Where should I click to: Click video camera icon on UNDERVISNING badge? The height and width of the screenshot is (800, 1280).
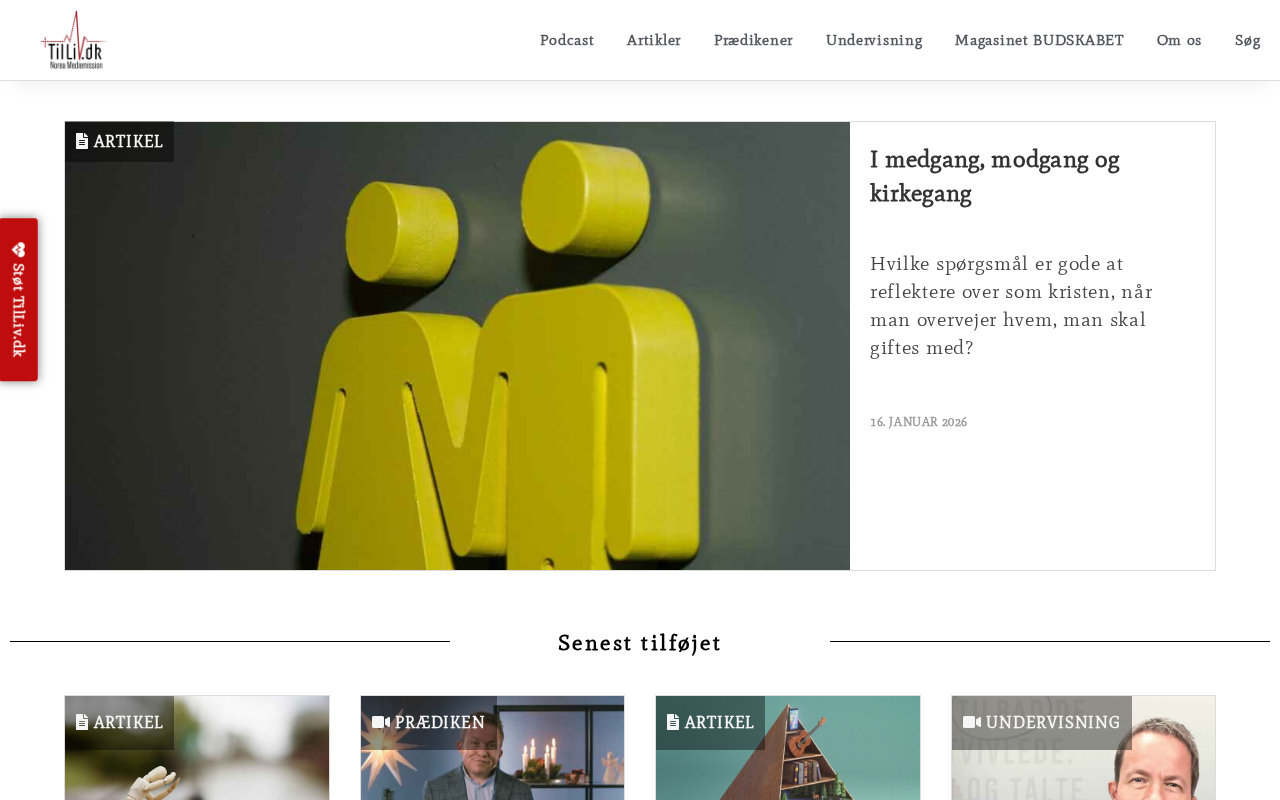click(x=972, y=722)
